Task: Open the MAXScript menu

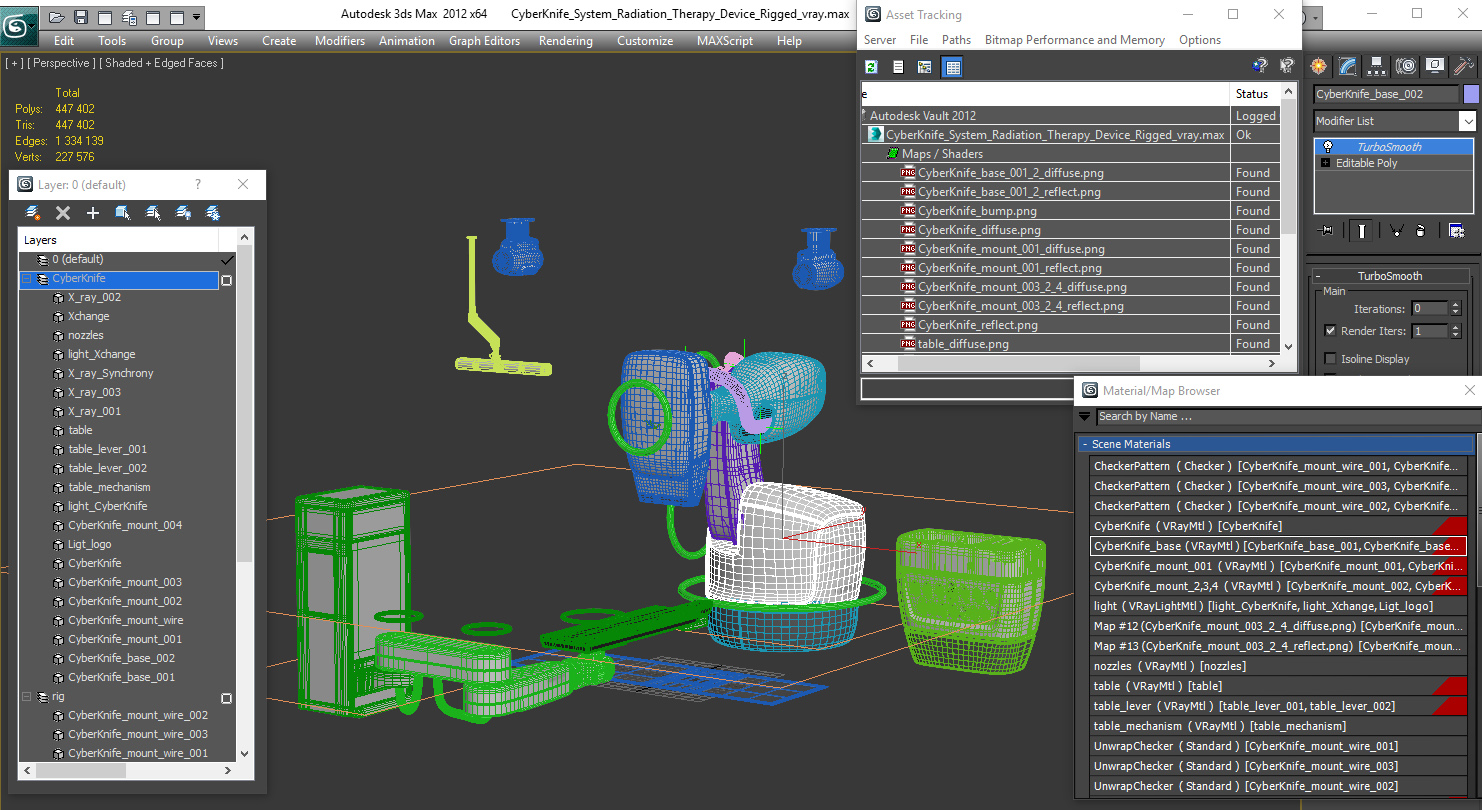Action: coord(725,41)
